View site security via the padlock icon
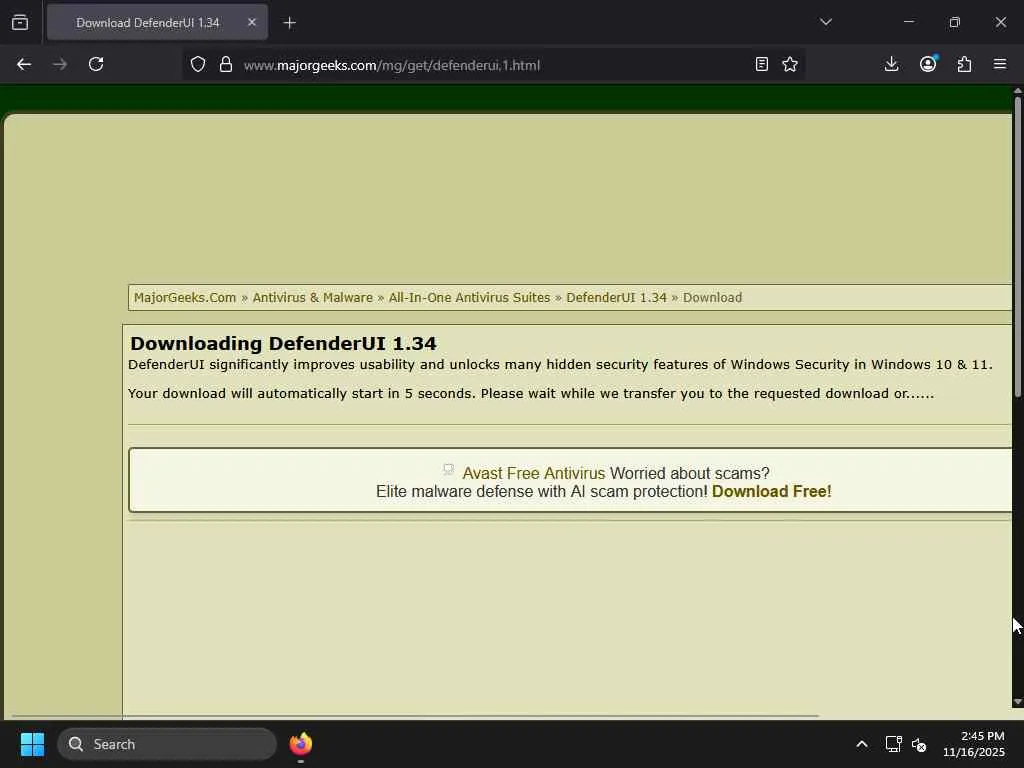The height and width of the screenshot is (768, 1024). (226, 64)
